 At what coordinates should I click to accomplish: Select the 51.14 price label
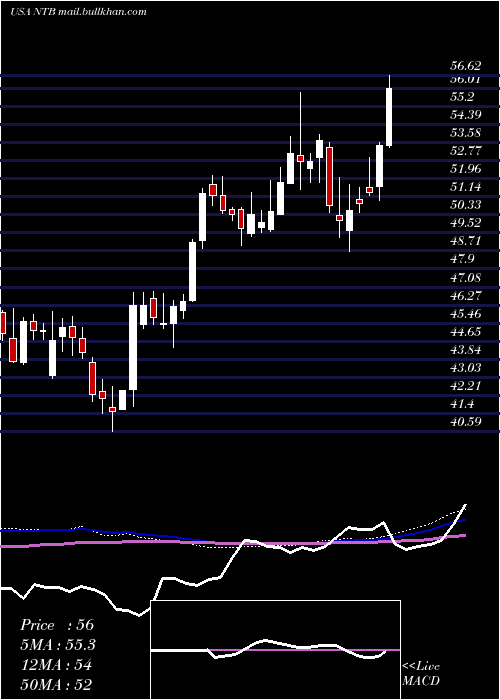pos(465,187)
